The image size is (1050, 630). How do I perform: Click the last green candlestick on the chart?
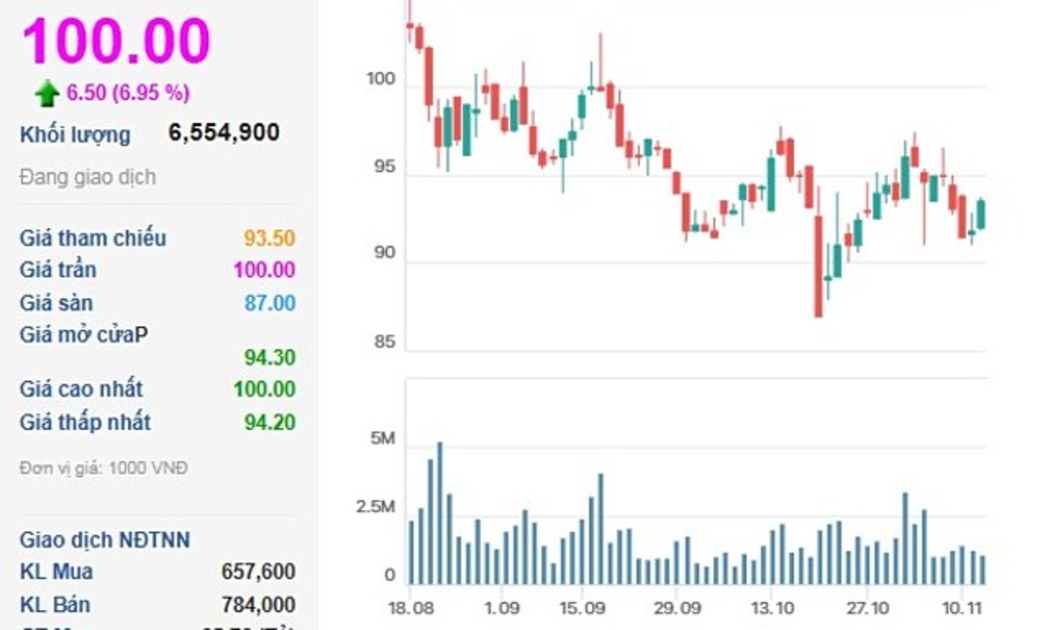point(981,214)
